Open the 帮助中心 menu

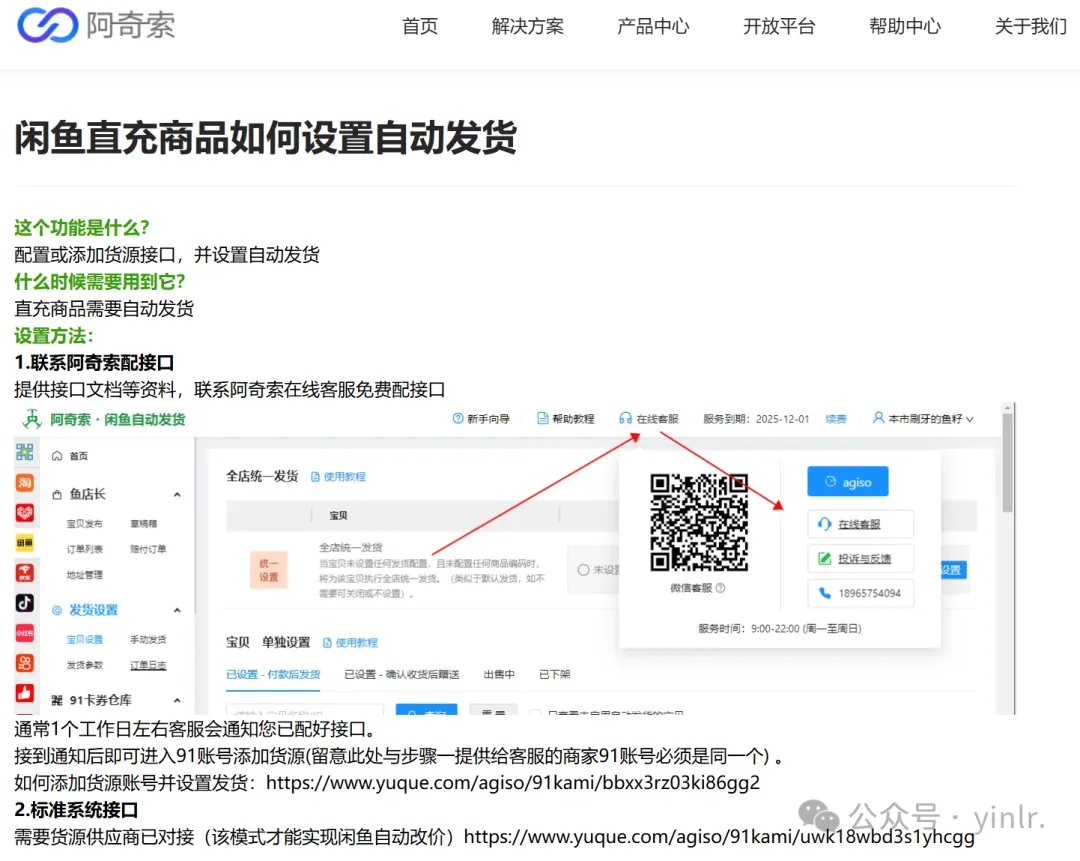pos(905,26)
